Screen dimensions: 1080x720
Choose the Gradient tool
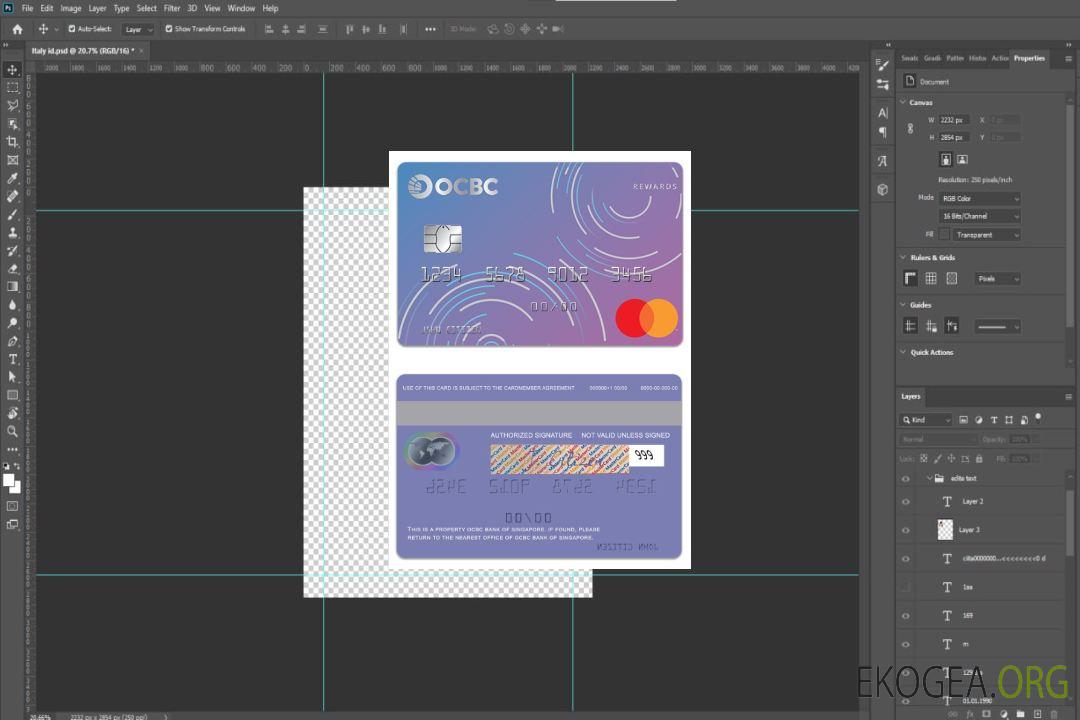point(12,286)
